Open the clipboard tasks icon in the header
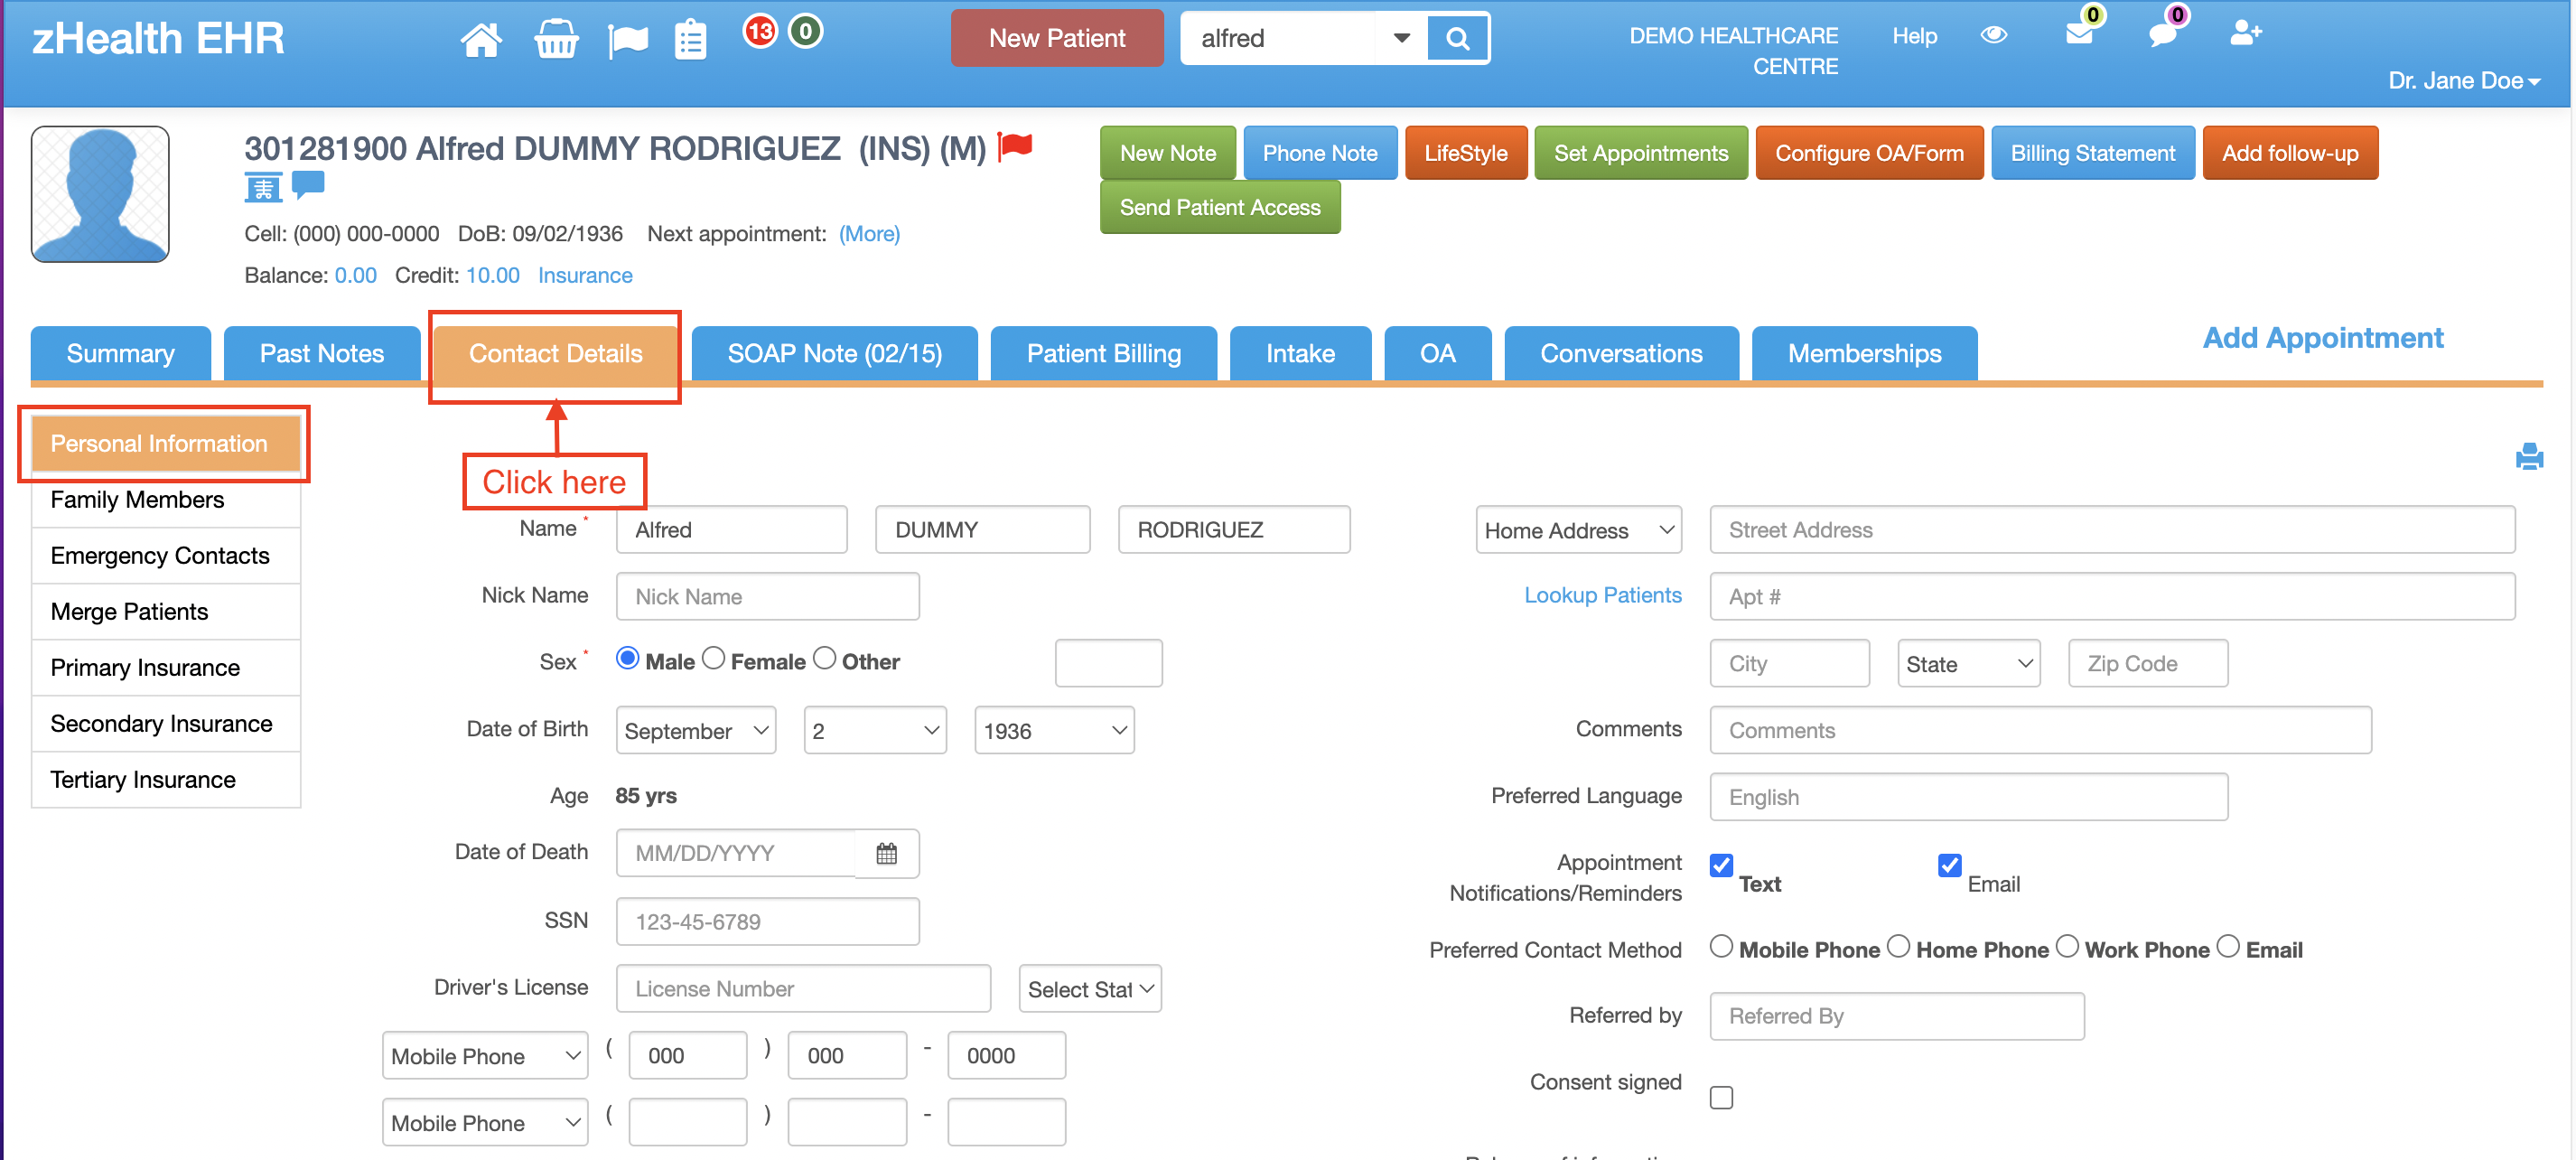The image size is (2576, 1160). [x=690, y=38]
